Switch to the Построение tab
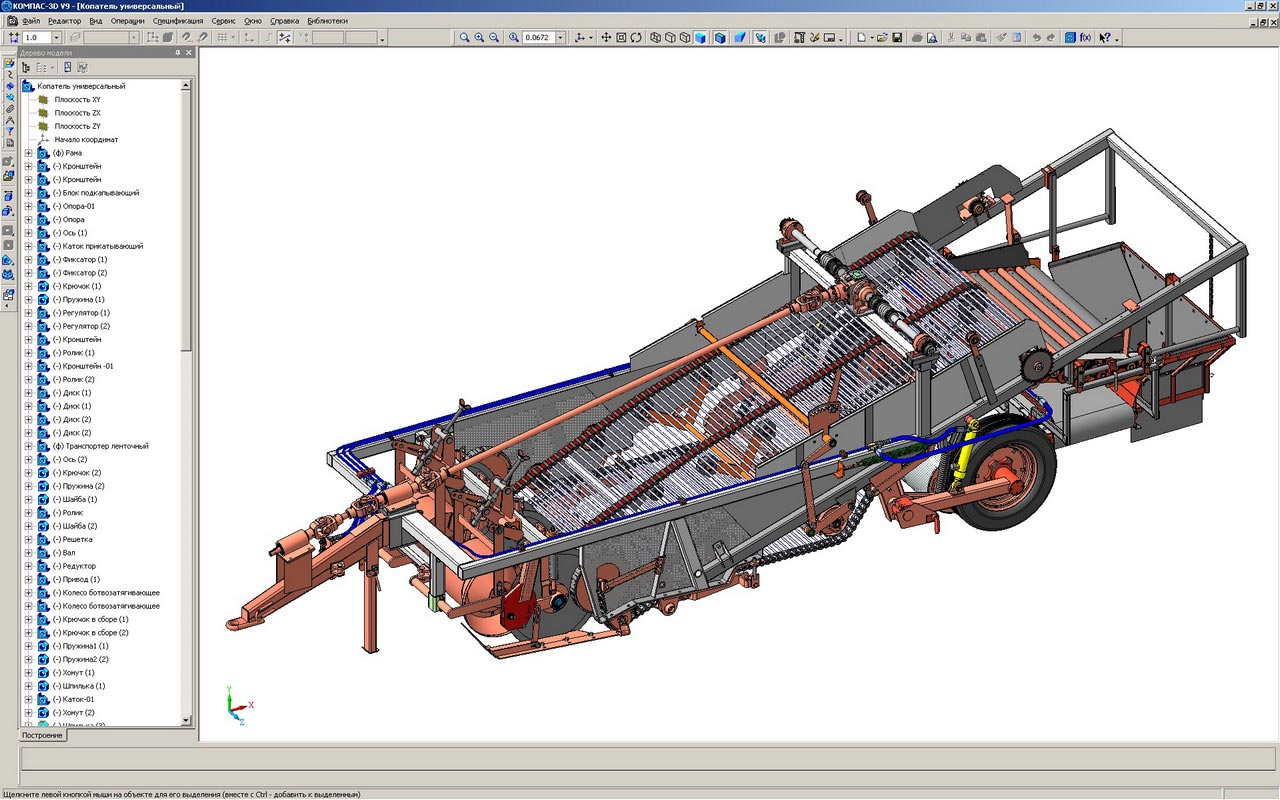Viewport: 1280px width, 800px height. [x=42, y=735]
